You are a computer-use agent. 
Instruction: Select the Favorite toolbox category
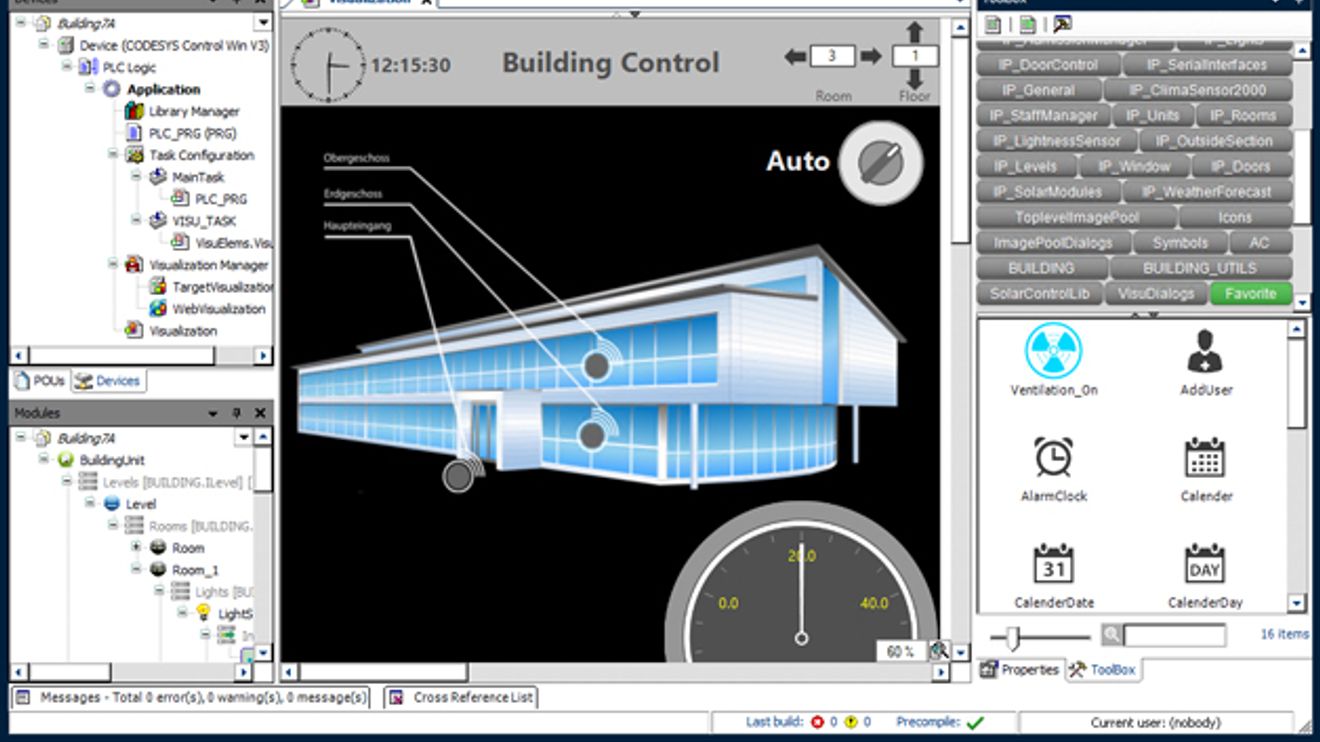point(1250,294)
